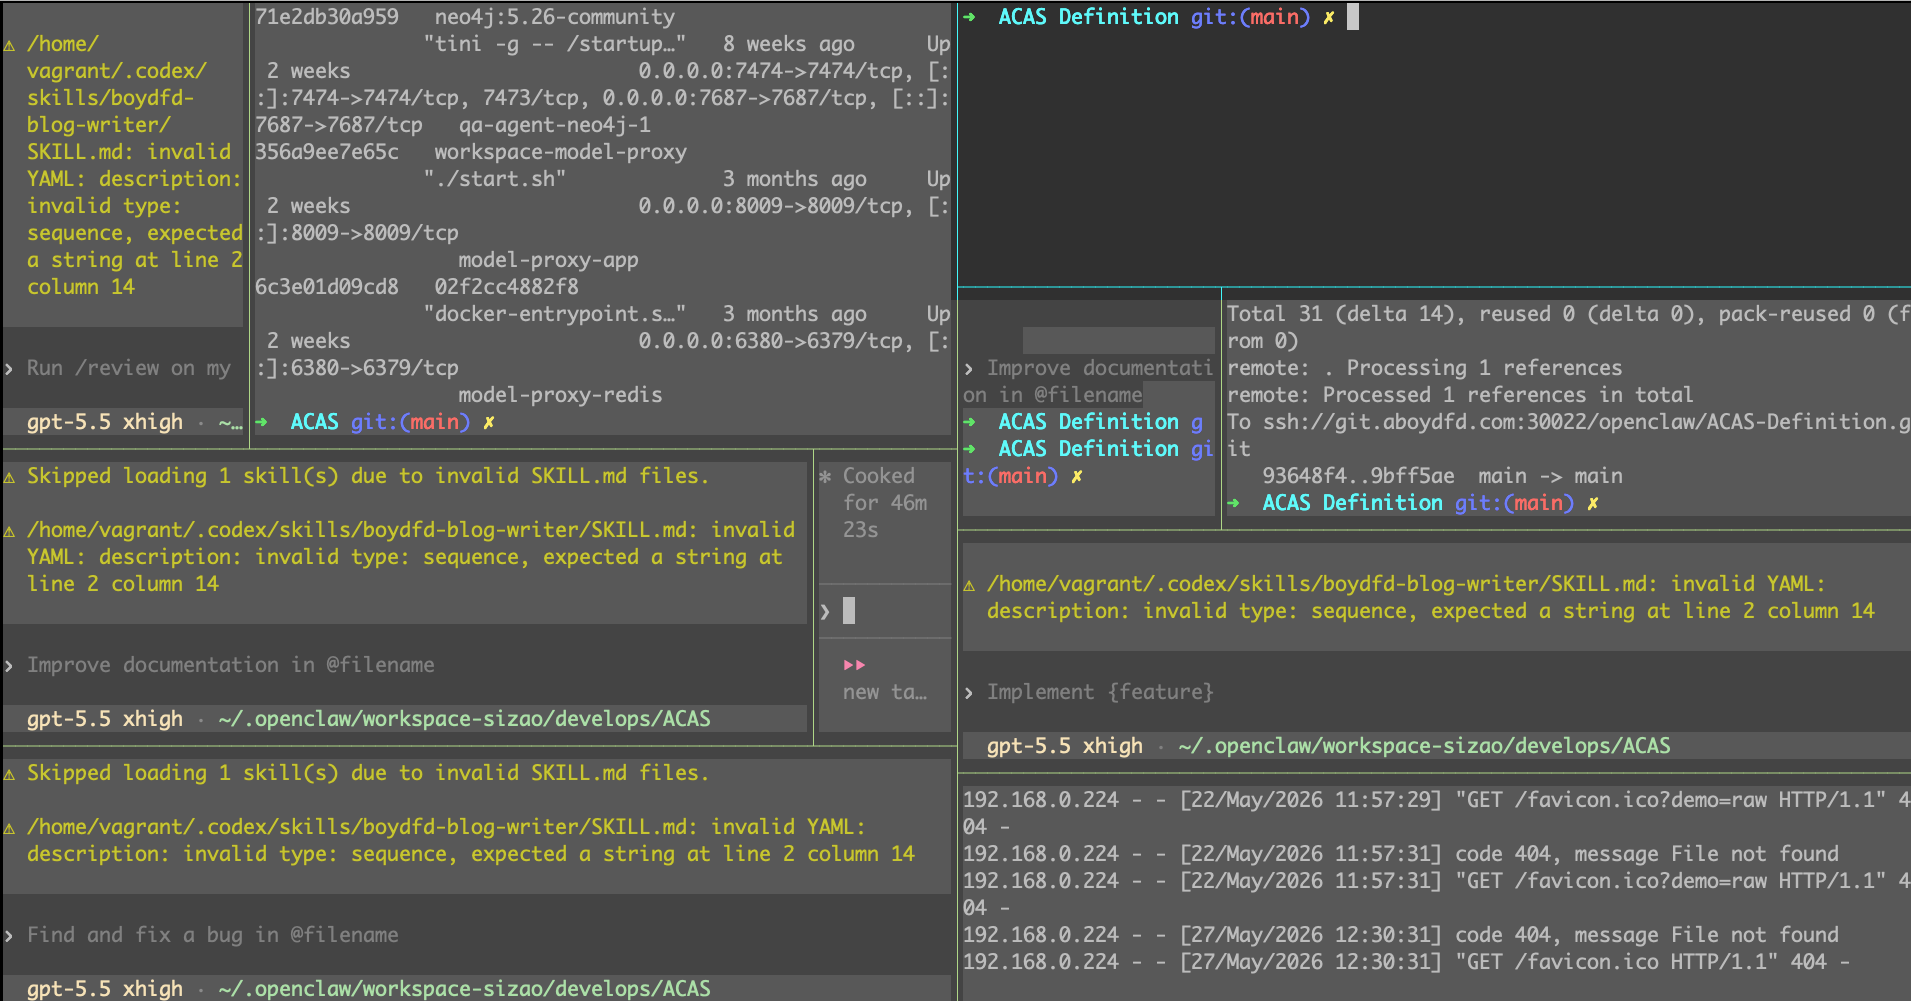Focus the "Implement {feature}" prompt input
This screenshot has height=1001, width=1911.
pos(1436,692)
